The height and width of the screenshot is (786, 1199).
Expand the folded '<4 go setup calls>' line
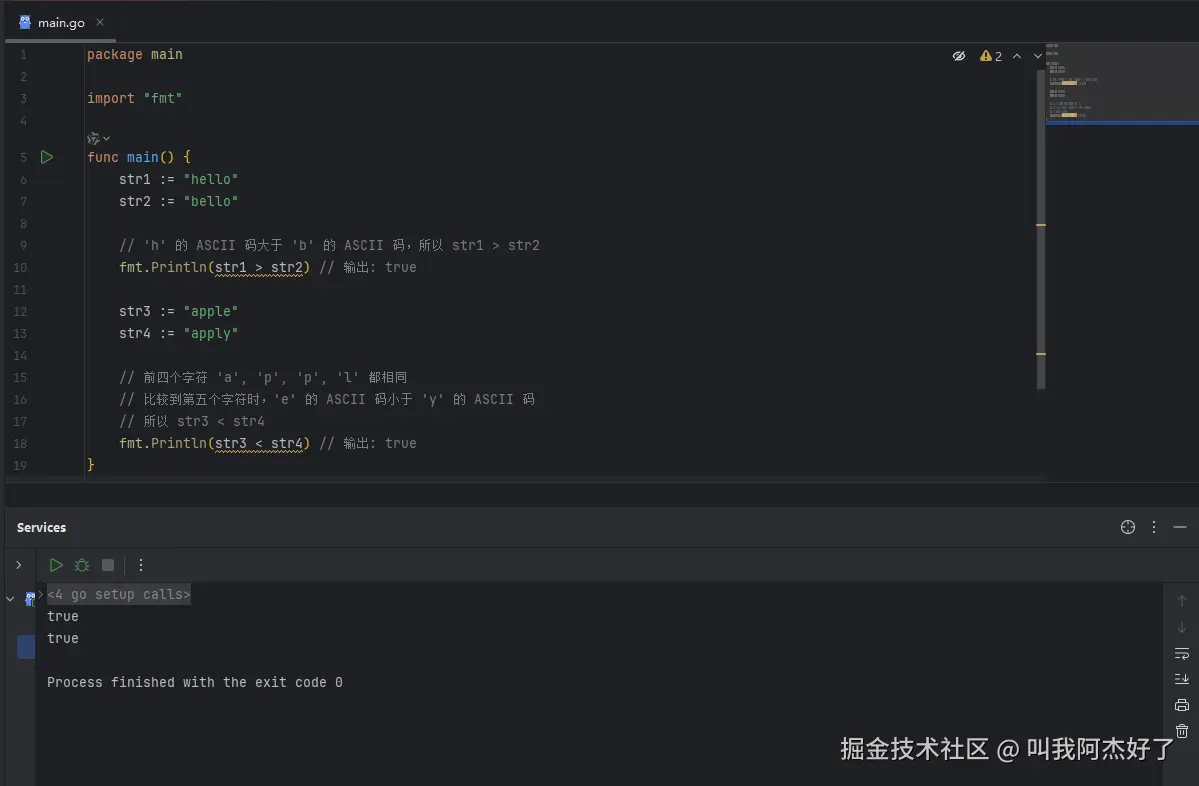click(x=118, y=594)
